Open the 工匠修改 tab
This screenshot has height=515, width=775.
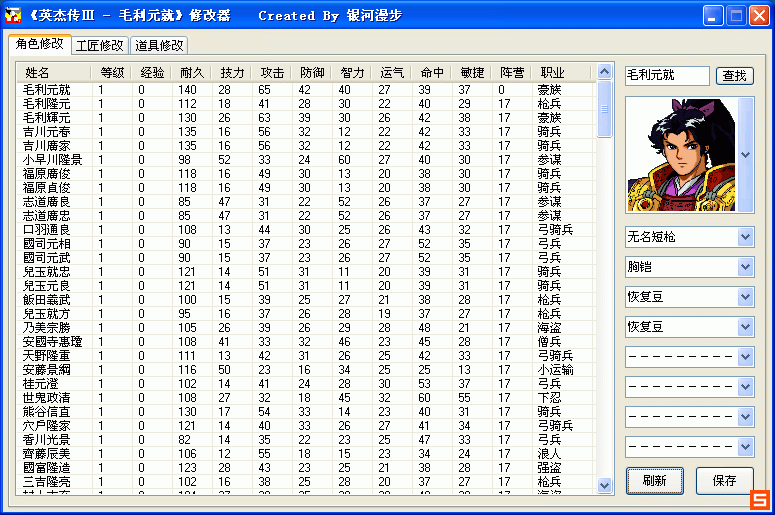tap(100, 45)
